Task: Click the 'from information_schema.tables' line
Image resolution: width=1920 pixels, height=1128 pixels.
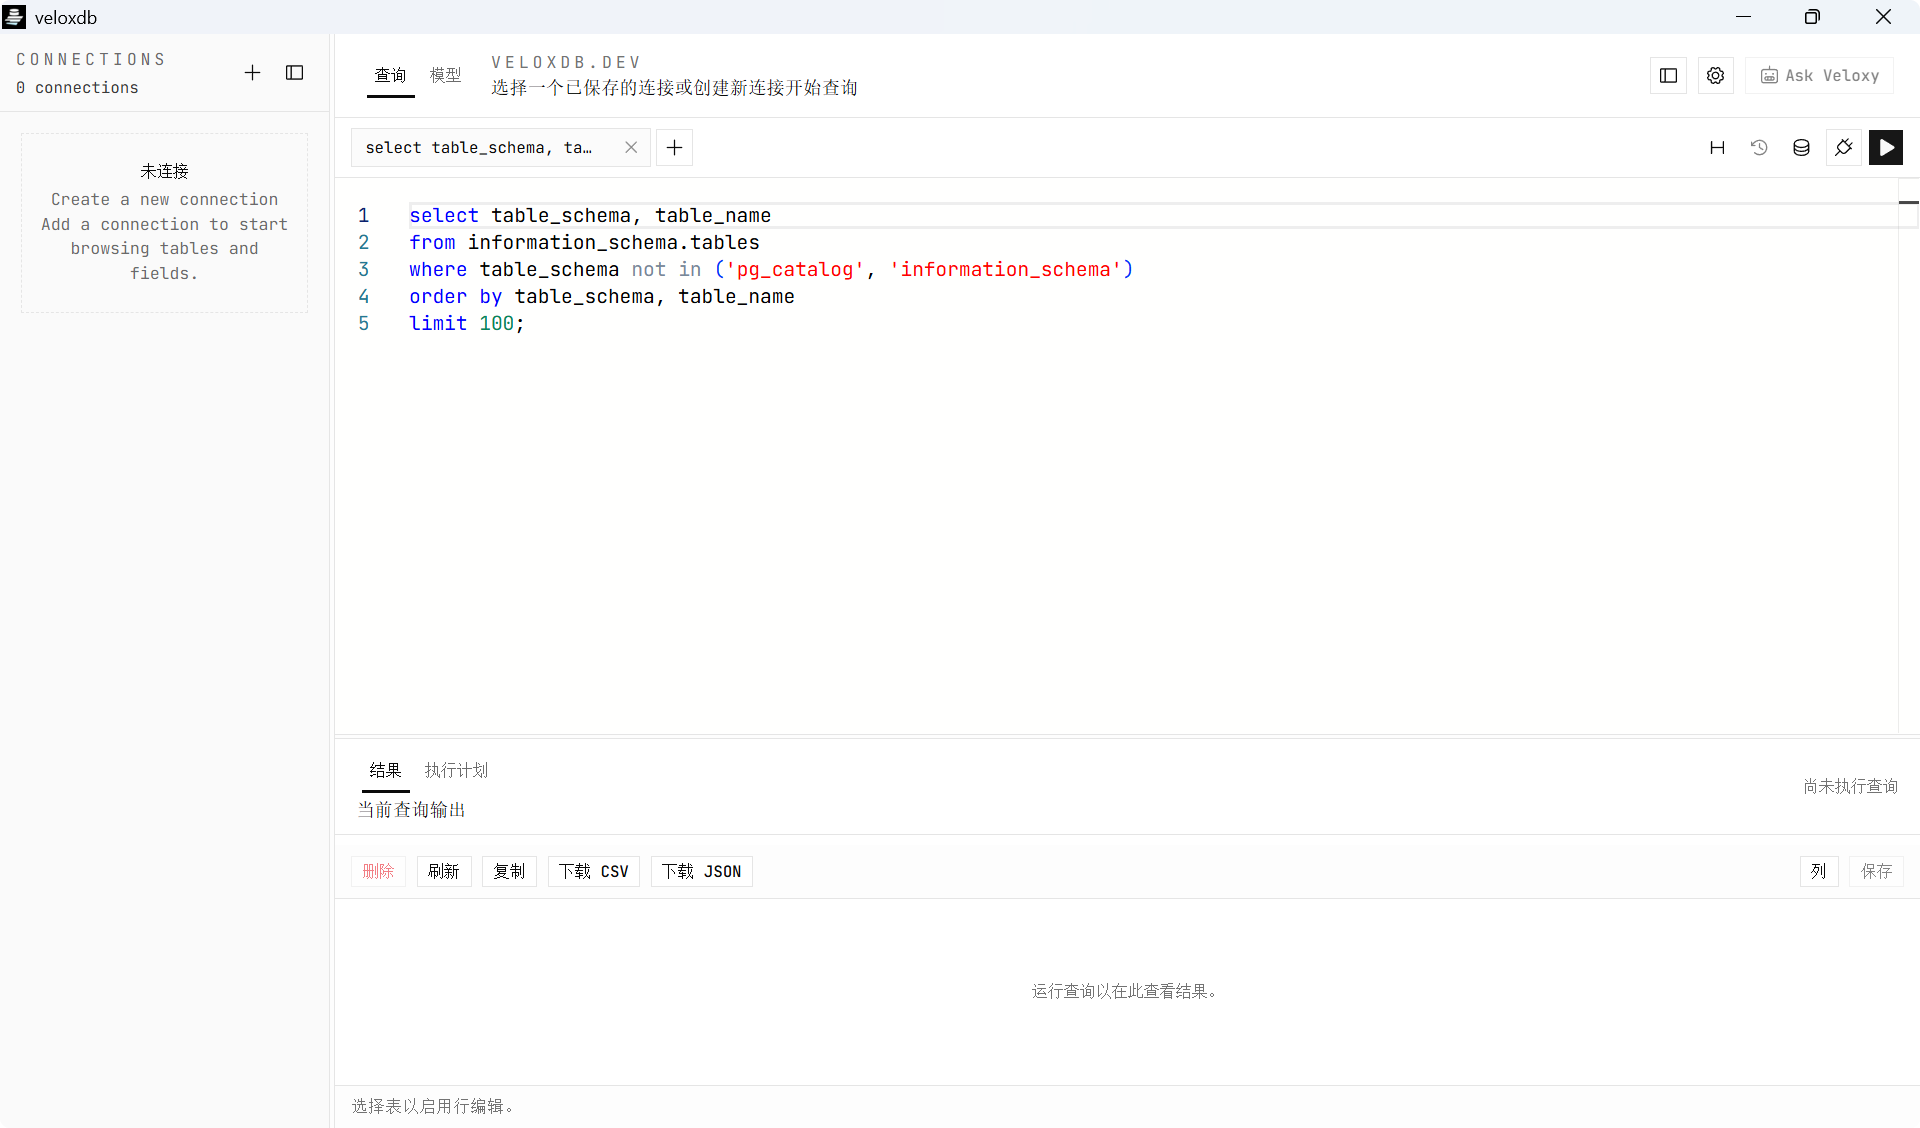Action: [584, 243]
